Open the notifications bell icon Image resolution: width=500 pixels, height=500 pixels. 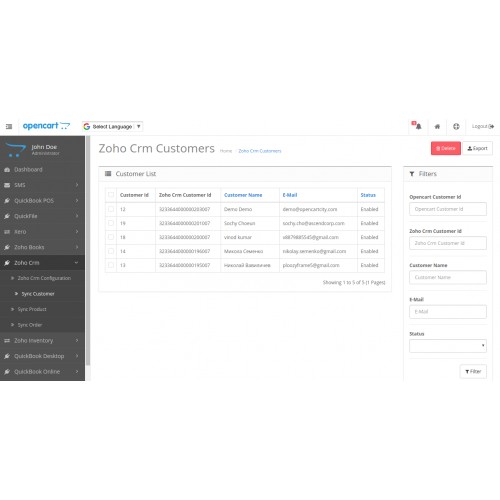click(x=418, y=126)
